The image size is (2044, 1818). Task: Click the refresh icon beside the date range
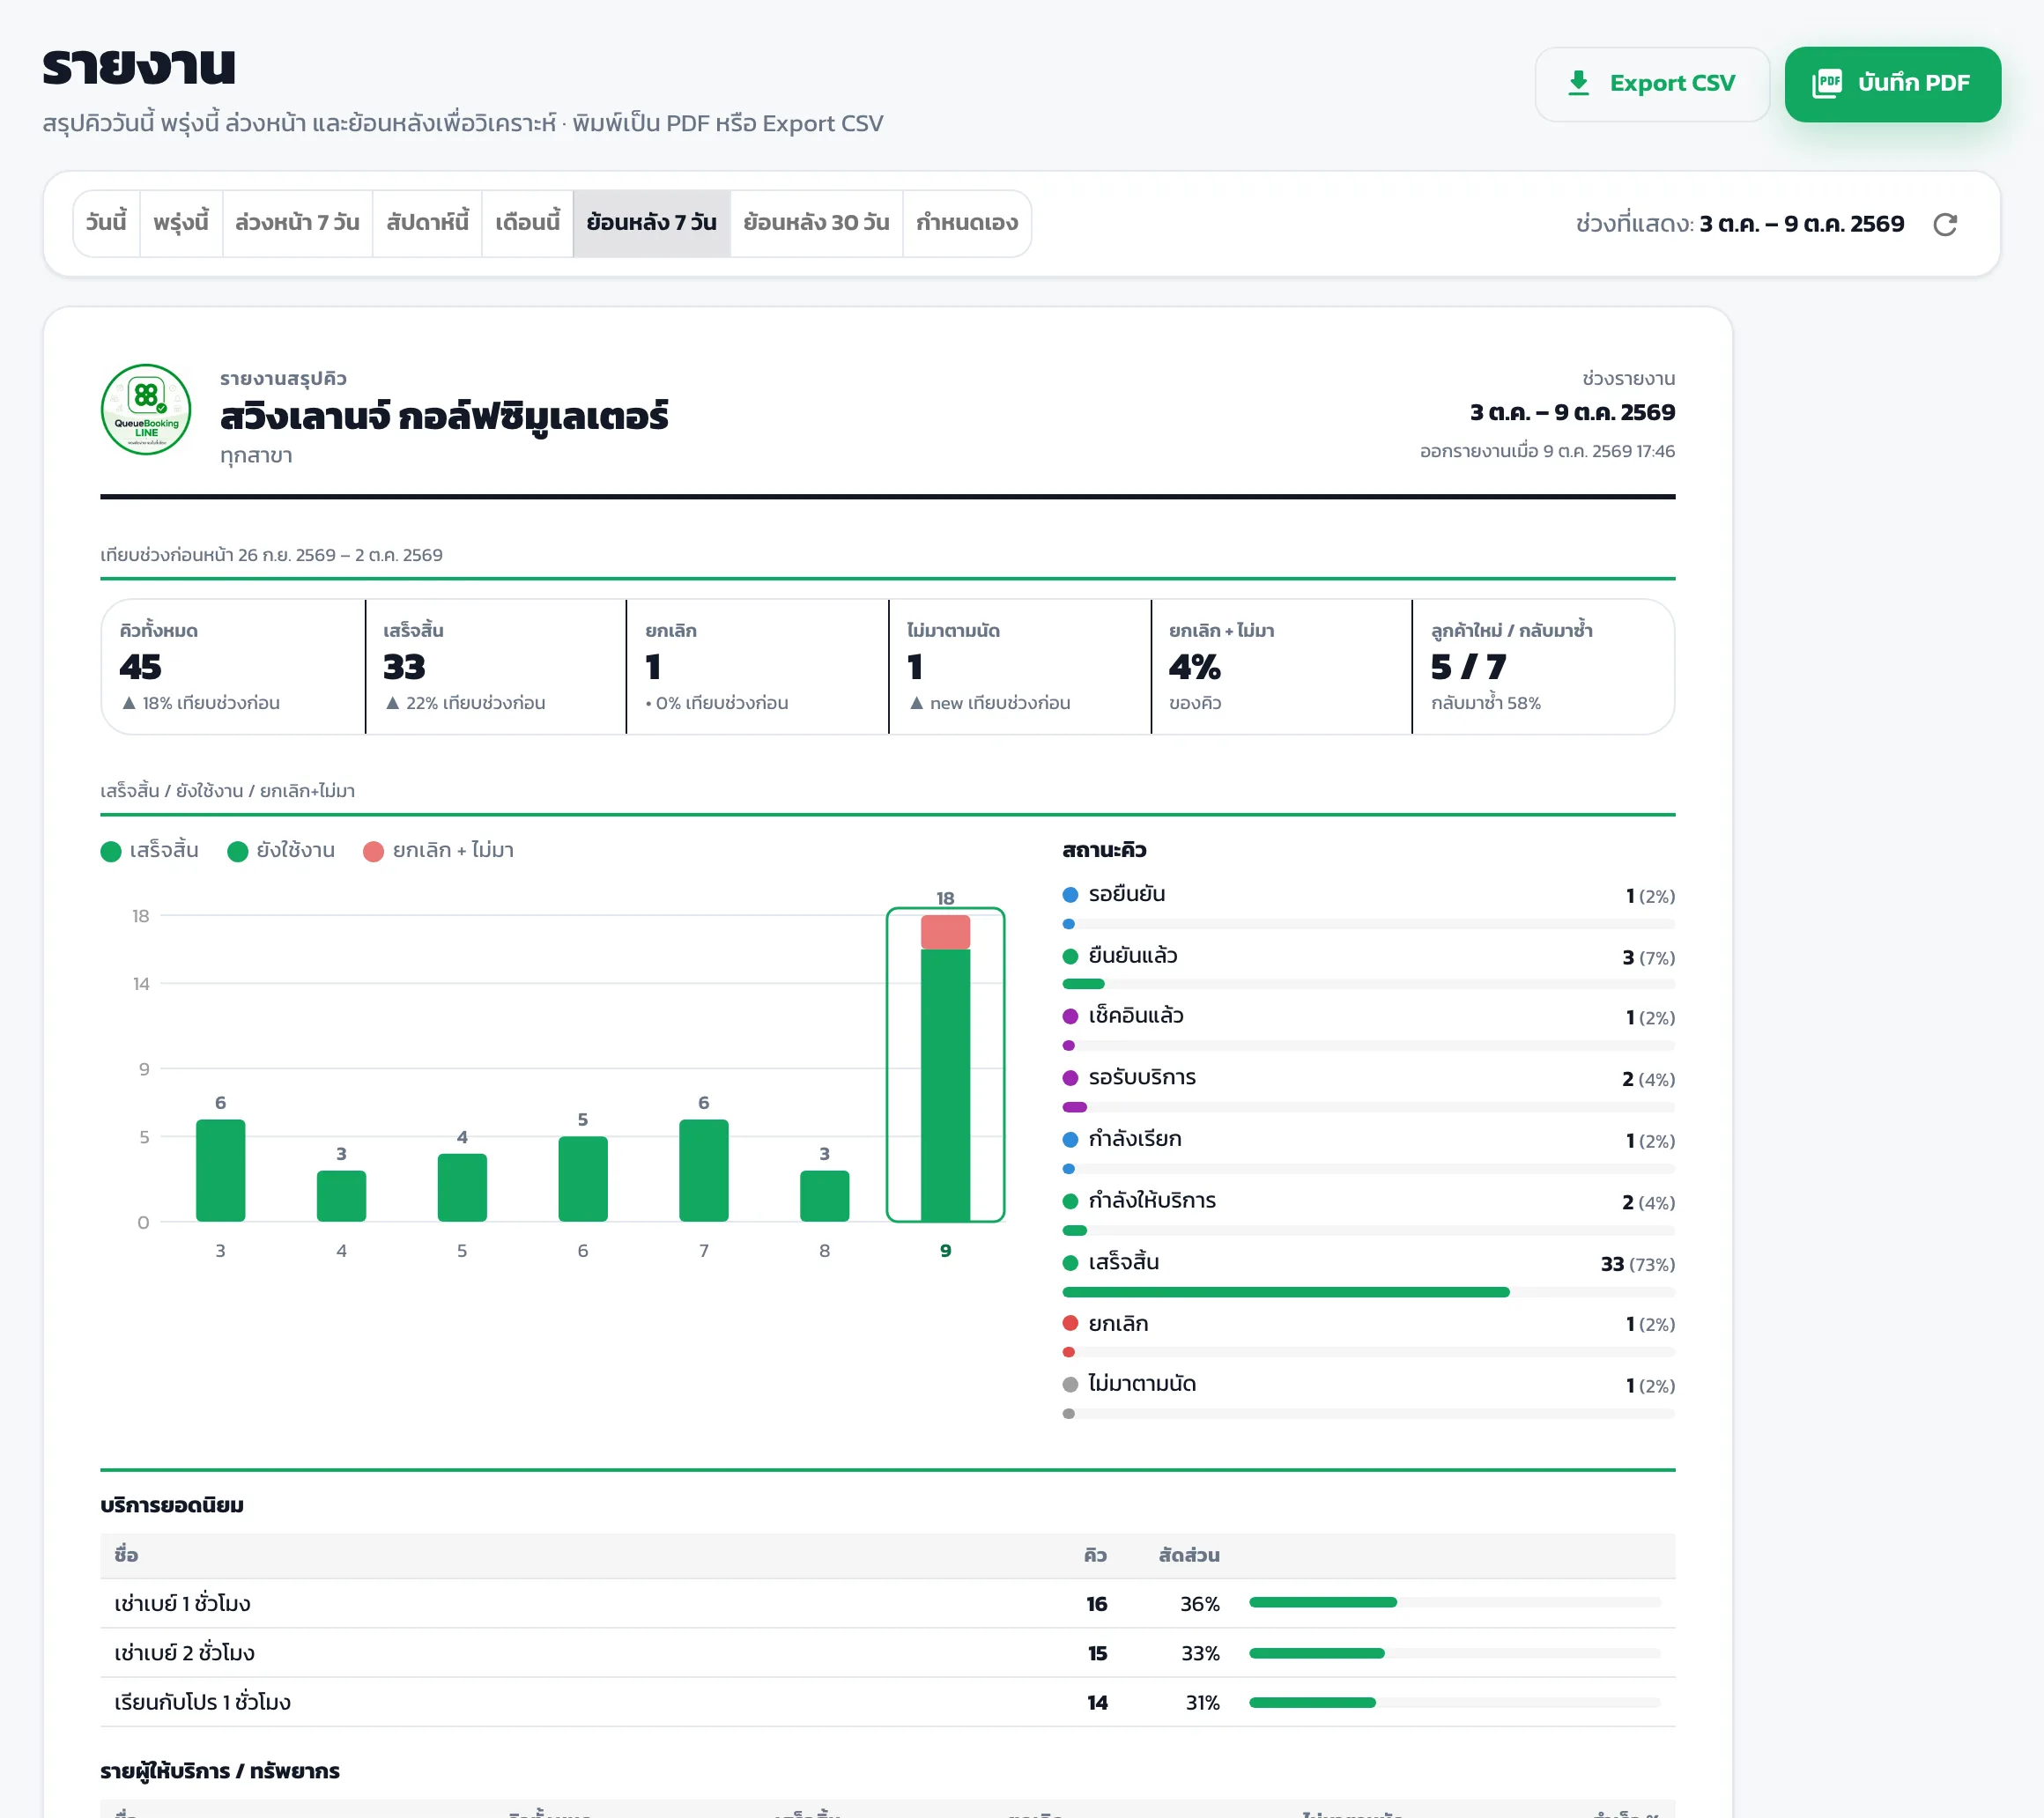[1944, 224]
